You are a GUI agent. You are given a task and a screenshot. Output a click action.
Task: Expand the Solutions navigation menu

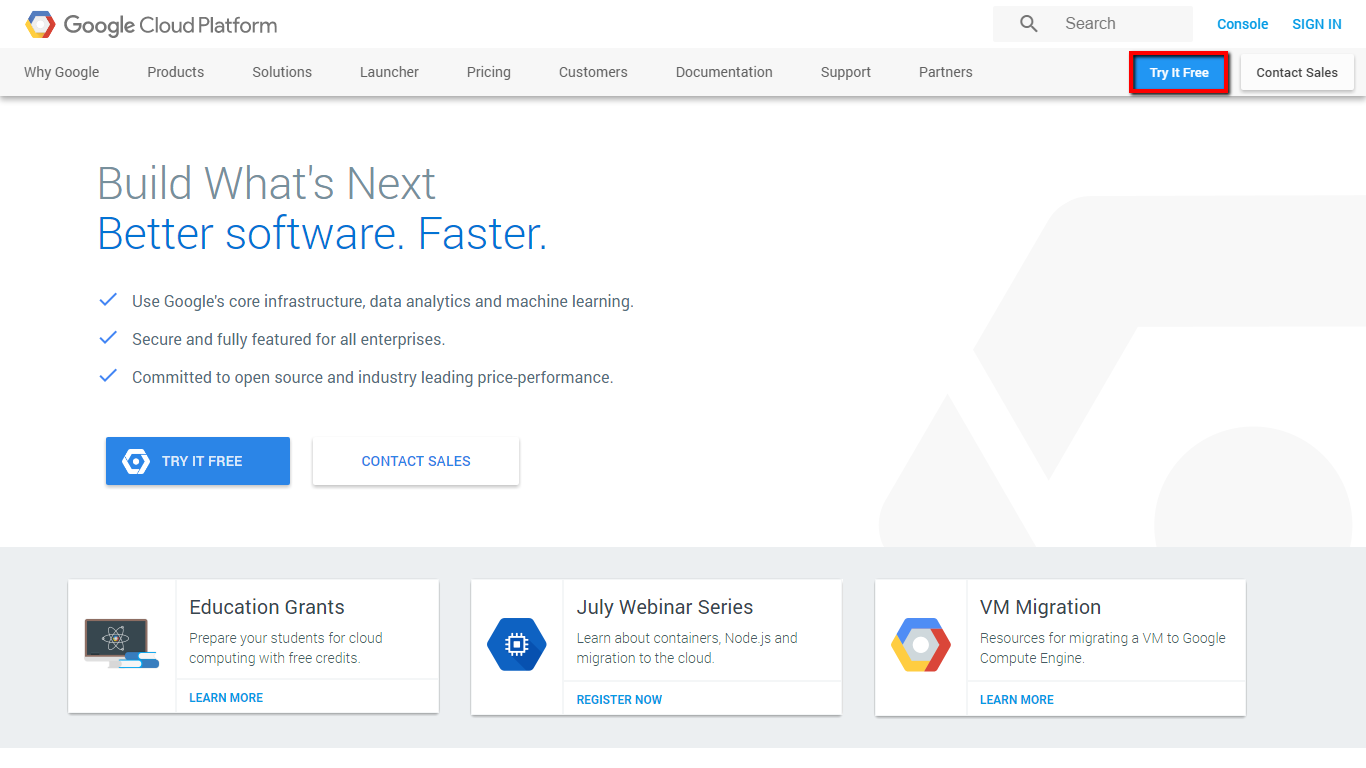pos(282,72)
